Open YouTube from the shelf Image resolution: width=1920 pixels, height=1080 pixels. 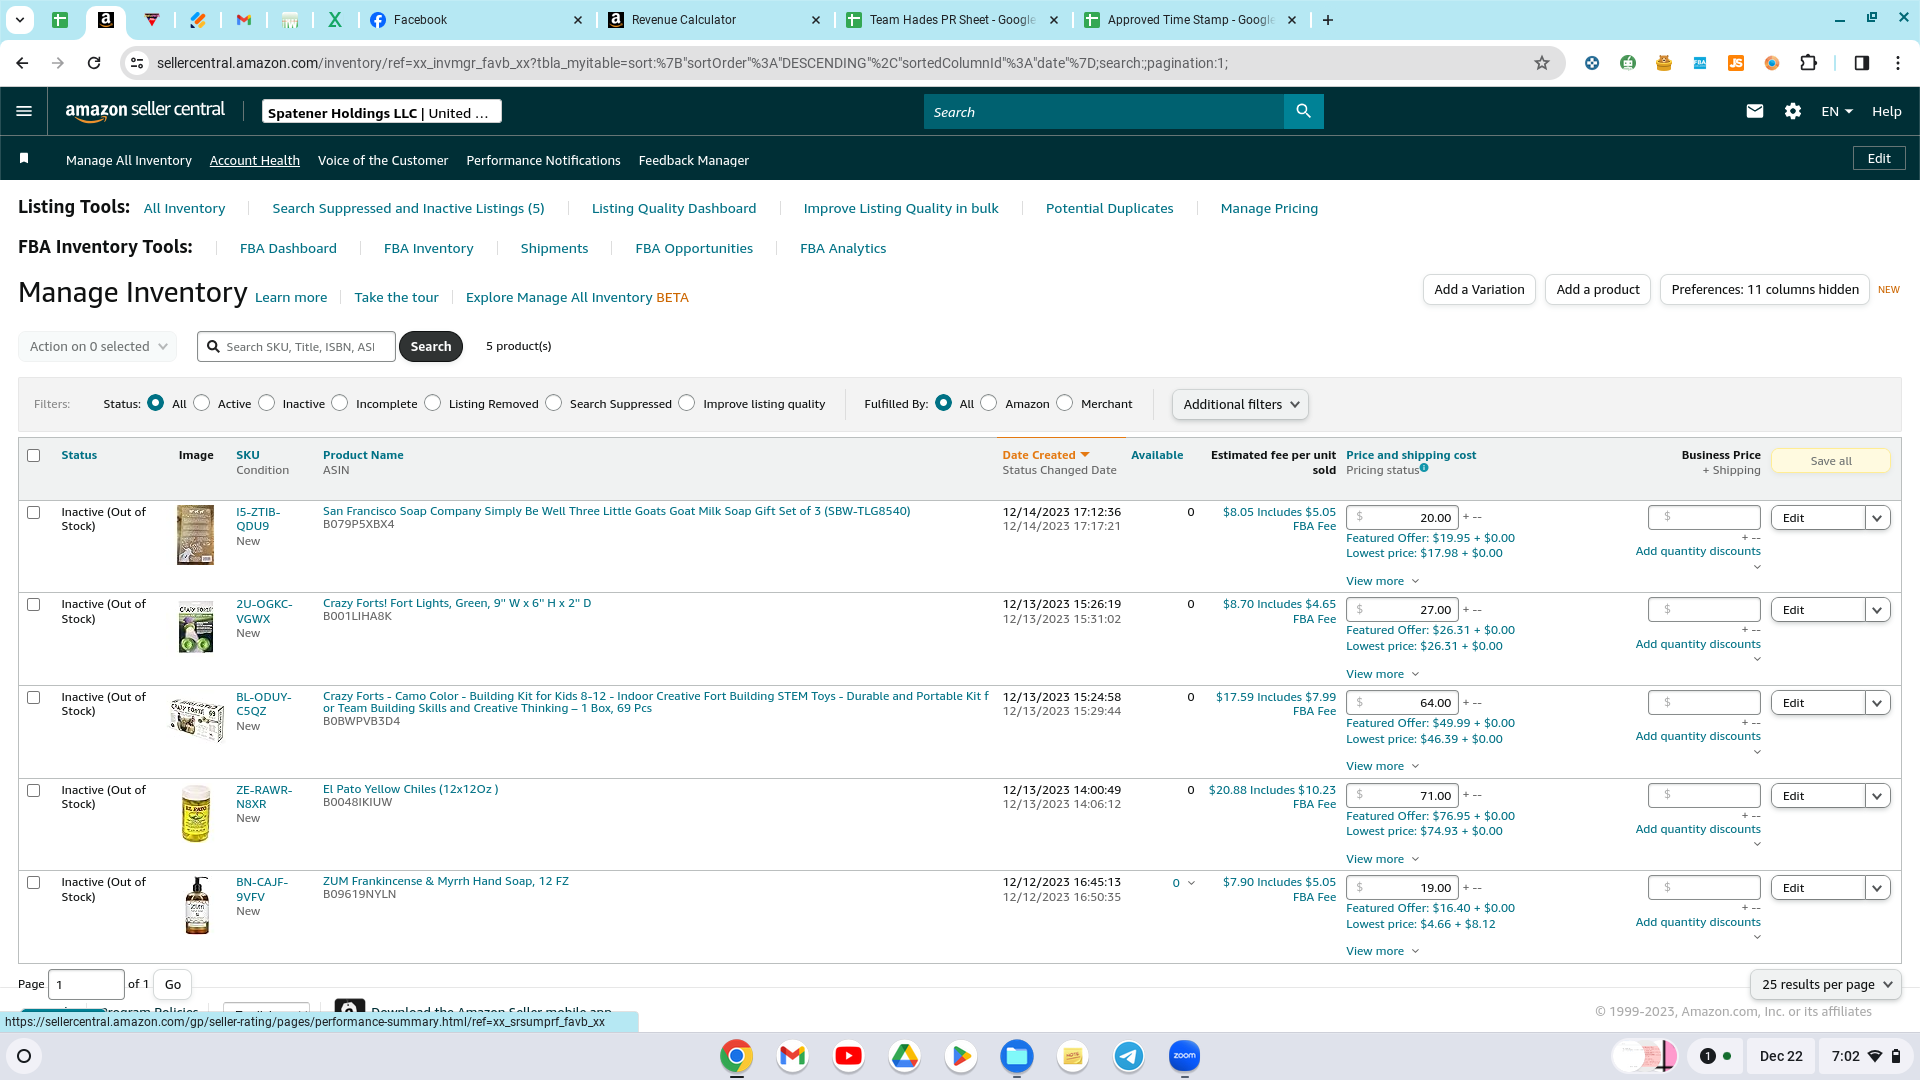point(848,1056)
